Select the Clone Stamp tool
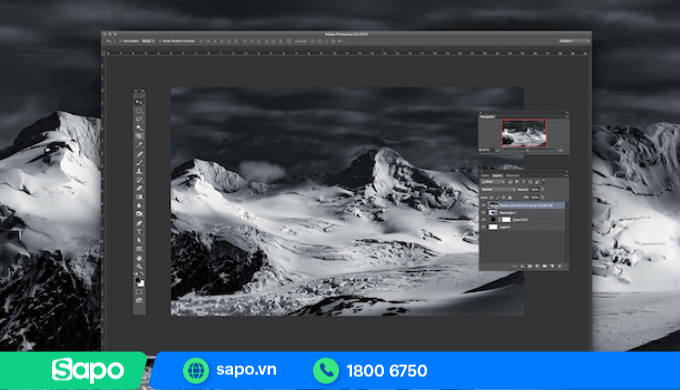 pos(139,170)
